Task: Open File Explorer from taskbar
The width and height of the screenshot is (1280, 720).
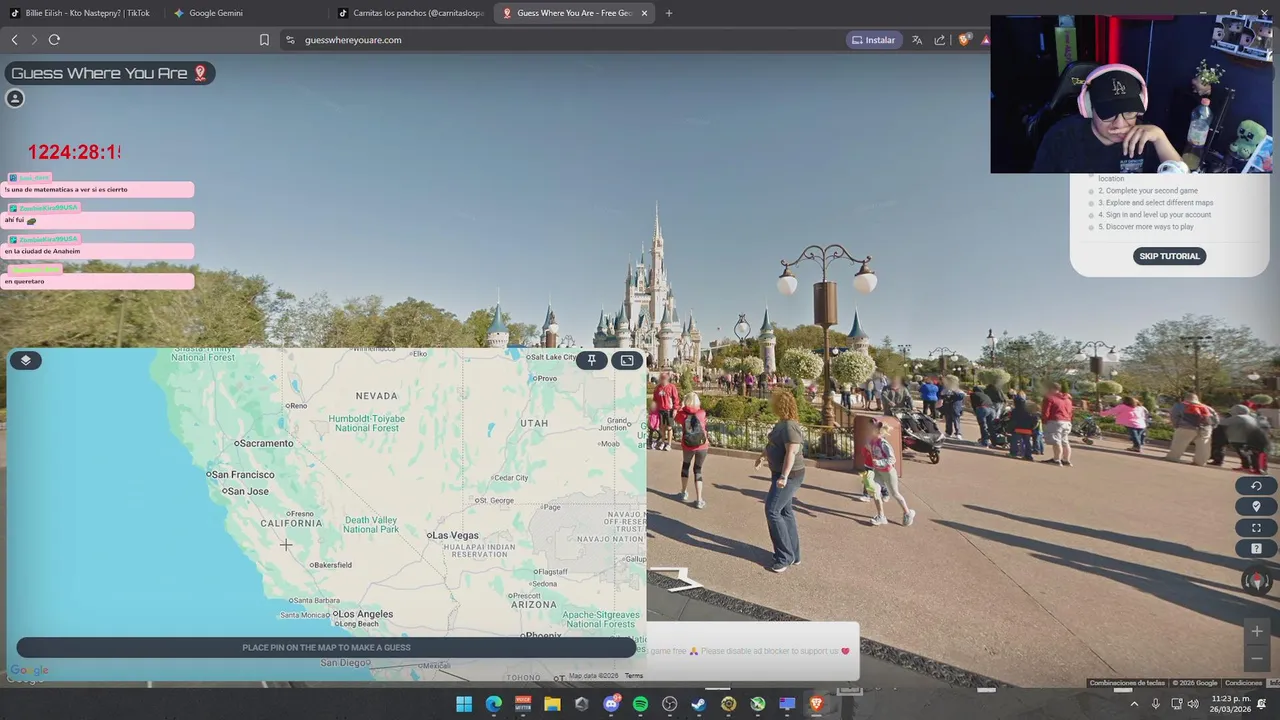Action: 552,704
